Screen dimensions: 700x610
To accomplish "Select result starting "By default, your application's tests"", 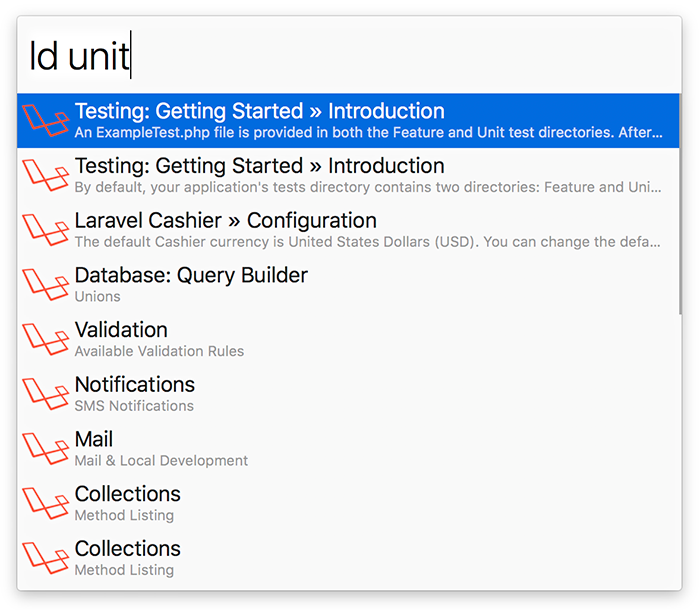I will [x=348, y=175].
